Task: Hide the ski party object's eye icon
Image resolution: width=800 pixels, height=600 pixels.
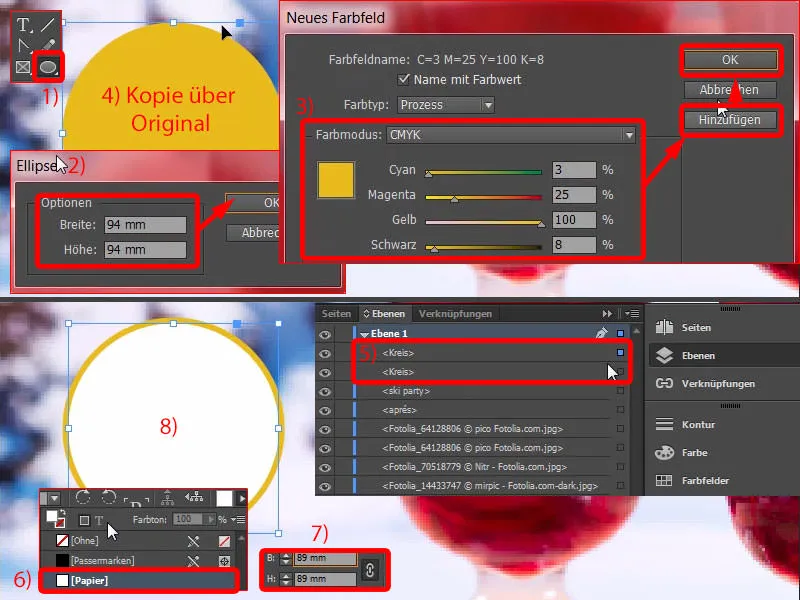Action: (x=325, y=392)
